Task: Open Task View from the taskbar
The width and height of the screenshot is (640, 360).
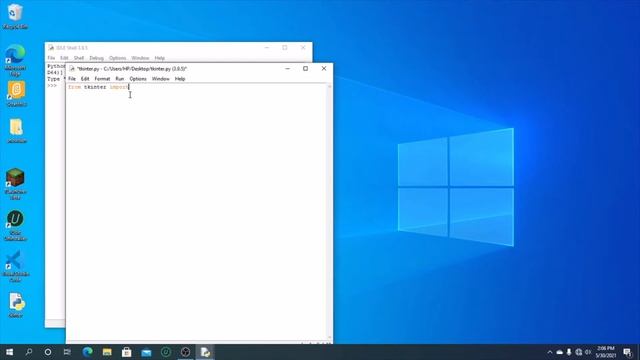Action: coord(67,352)
